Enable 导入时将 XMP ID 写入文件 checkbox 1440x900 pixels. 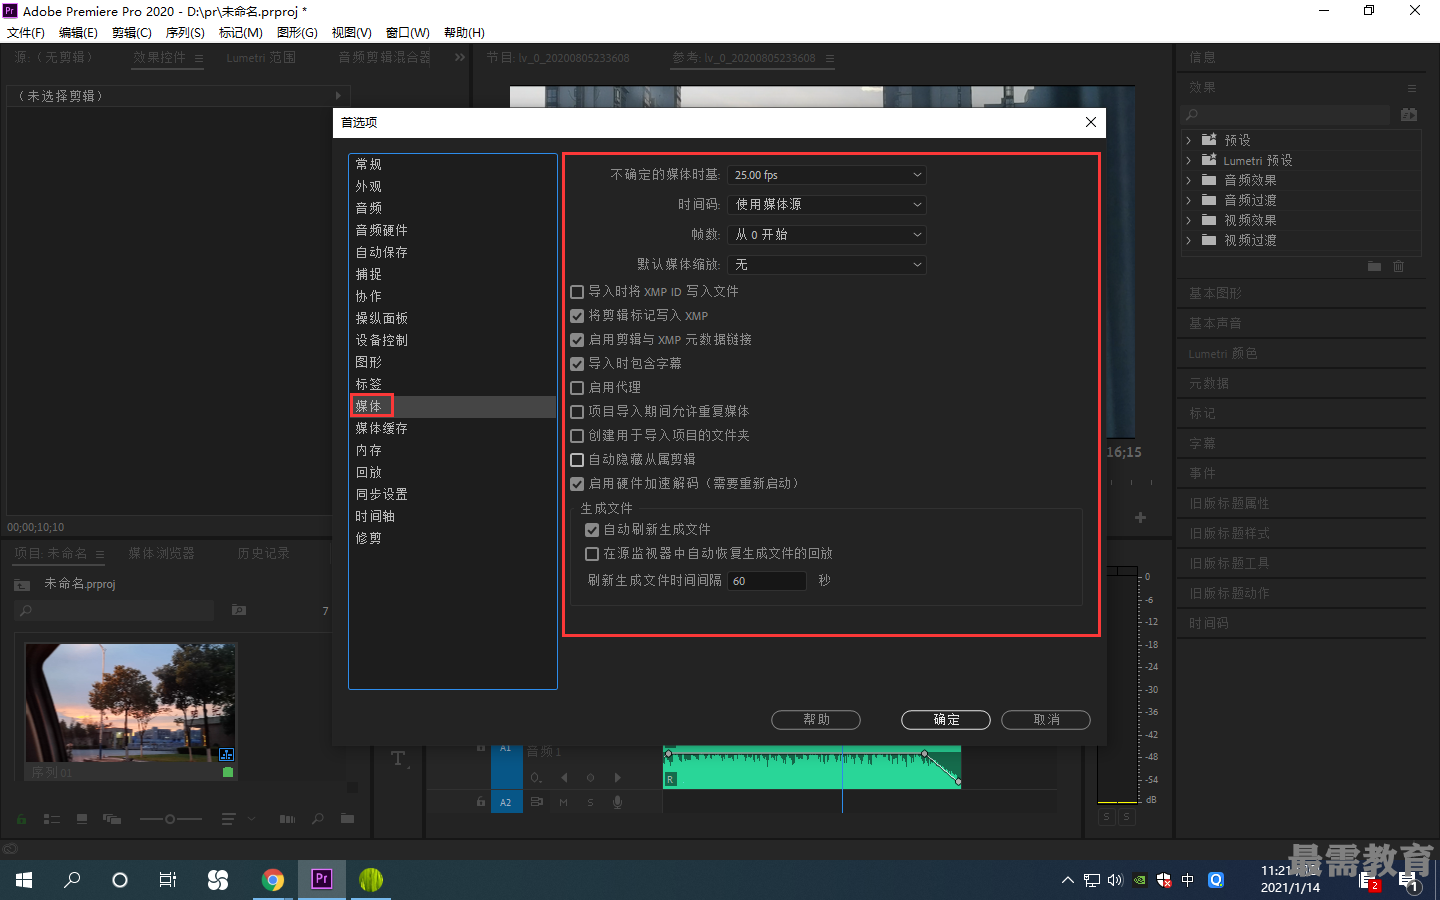tap(577, 292)
